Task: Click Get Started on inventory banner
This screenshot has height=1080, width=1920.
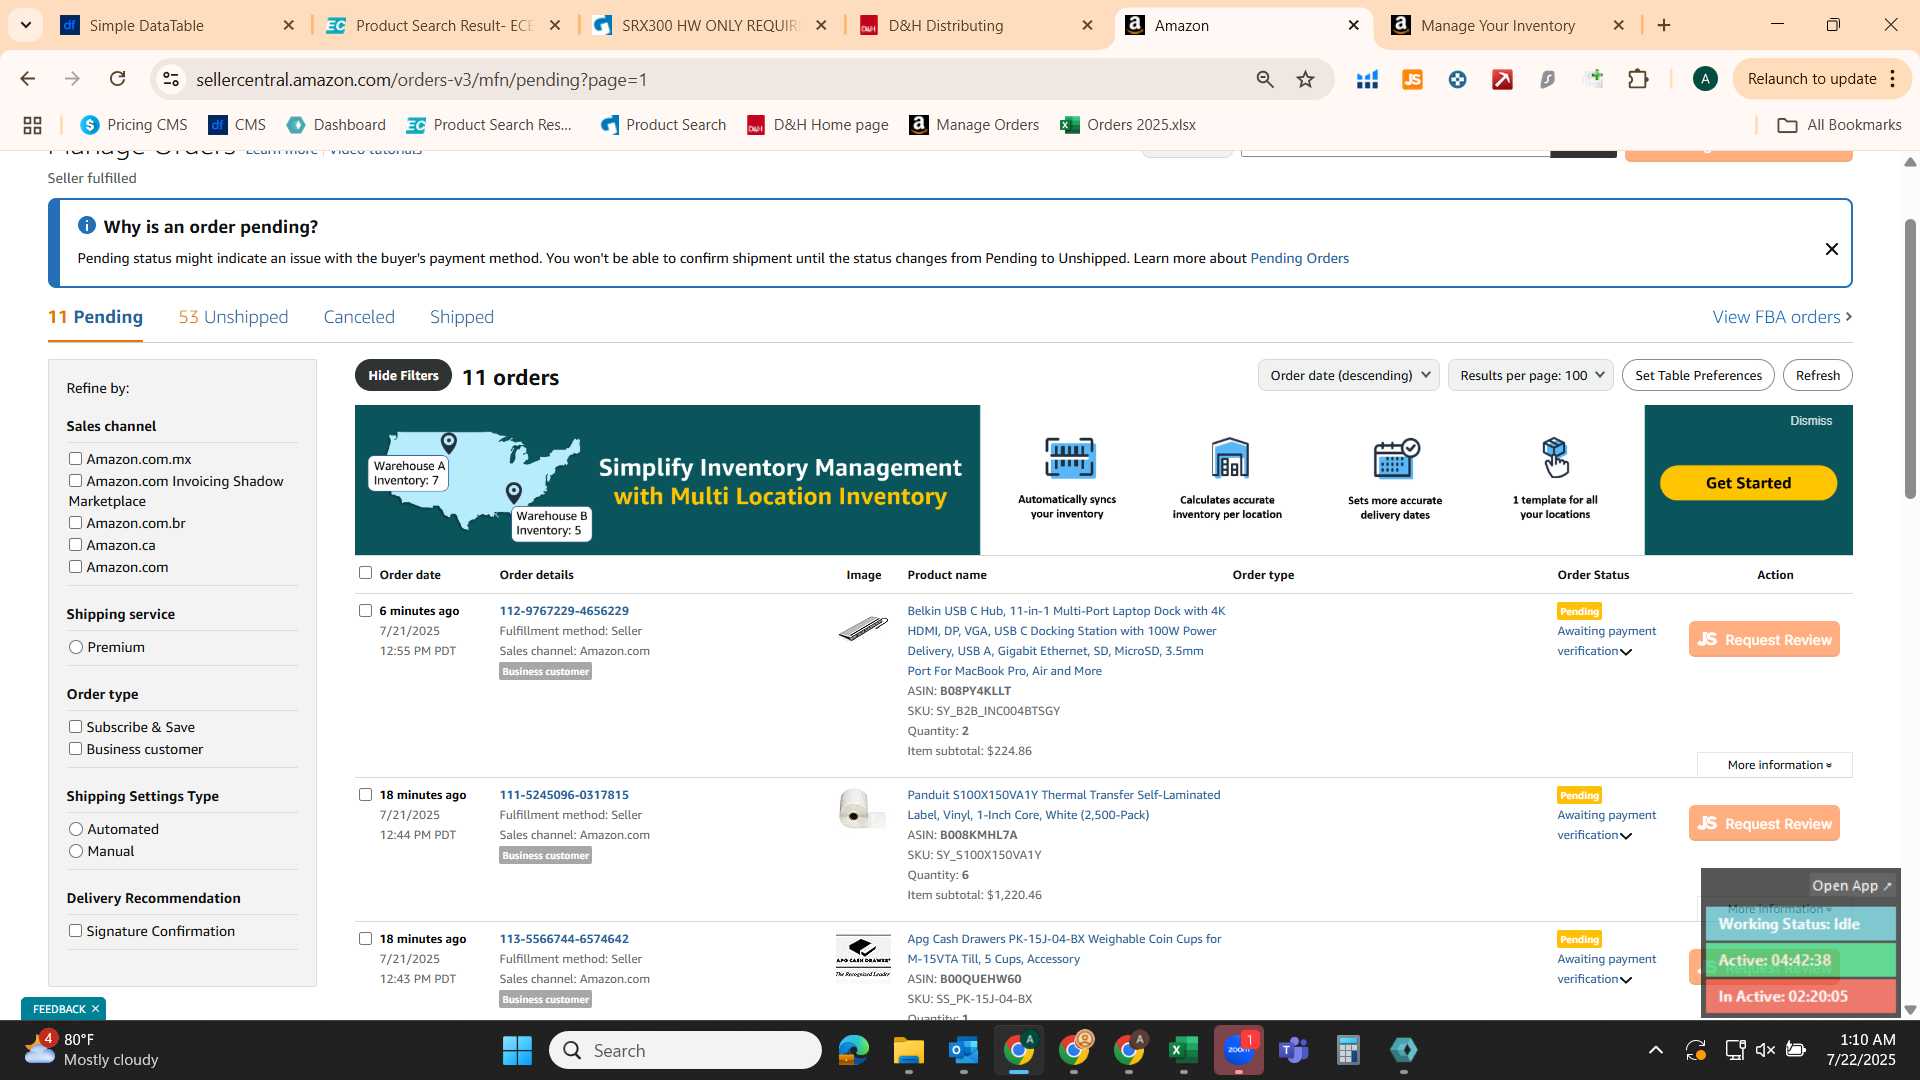Action: tap(1748, 483)
